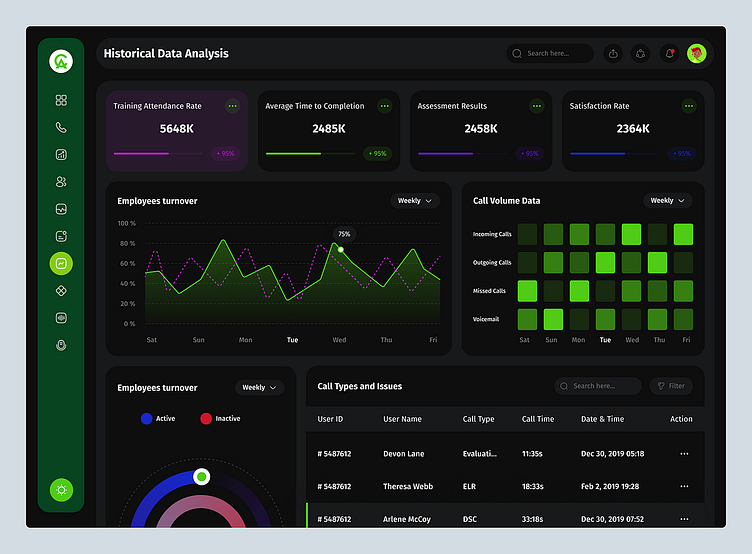Open the bar chart reports sidebar icon
This screenshot has width=752, height=554.
click(61, 154)
